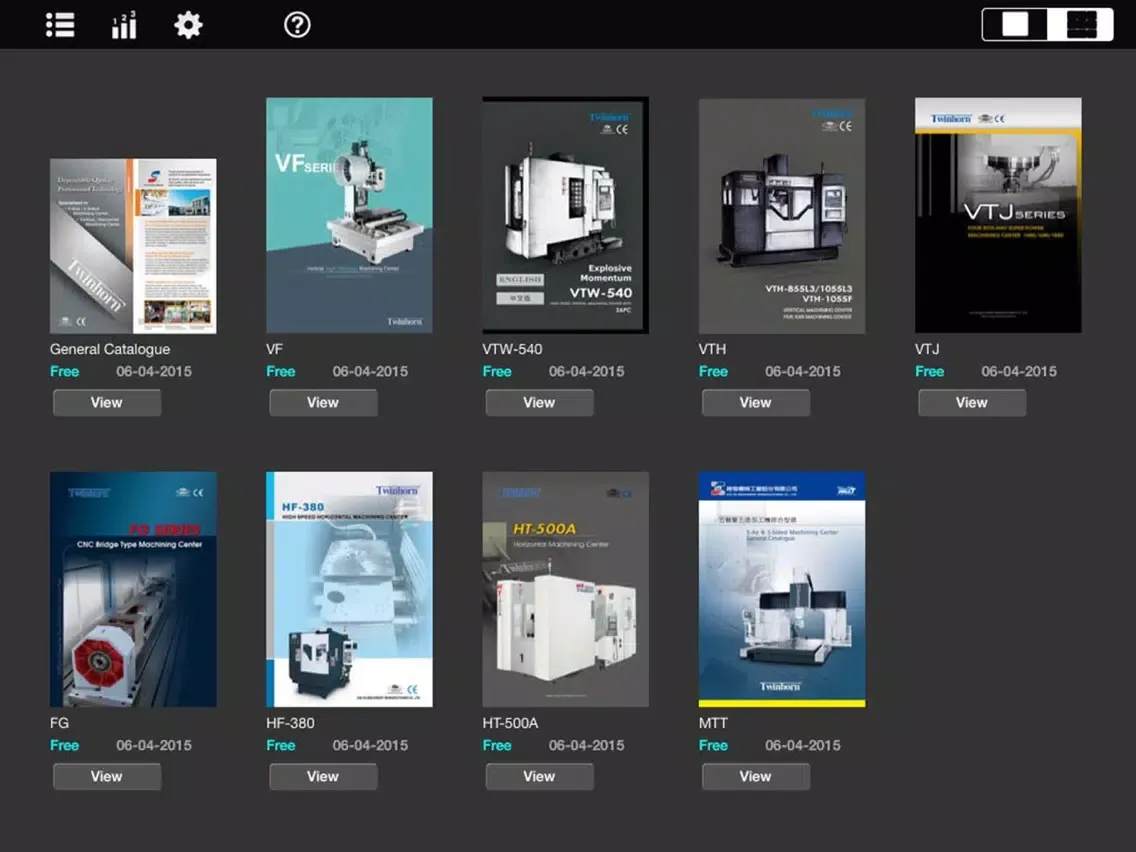Click the "Free" label under MTT
Viewport: 1136px width, 852px height.
[713, 746]
